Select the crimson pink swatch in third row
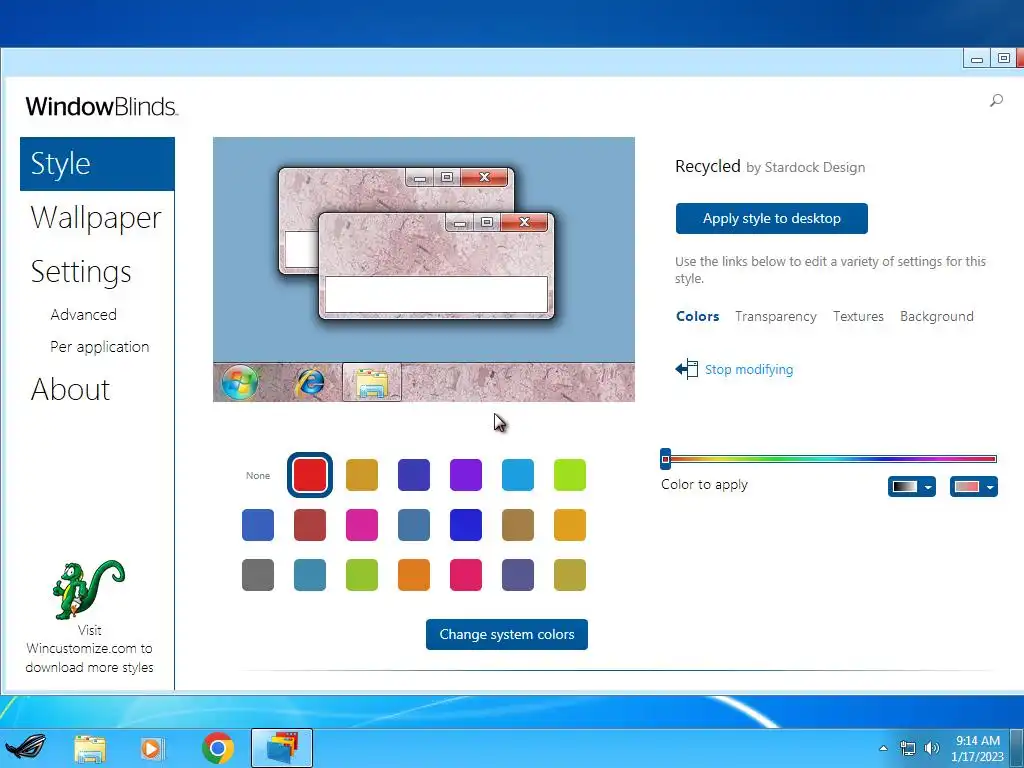The width and height of the screenshot is (1024, 768). [x=466, y=575]
